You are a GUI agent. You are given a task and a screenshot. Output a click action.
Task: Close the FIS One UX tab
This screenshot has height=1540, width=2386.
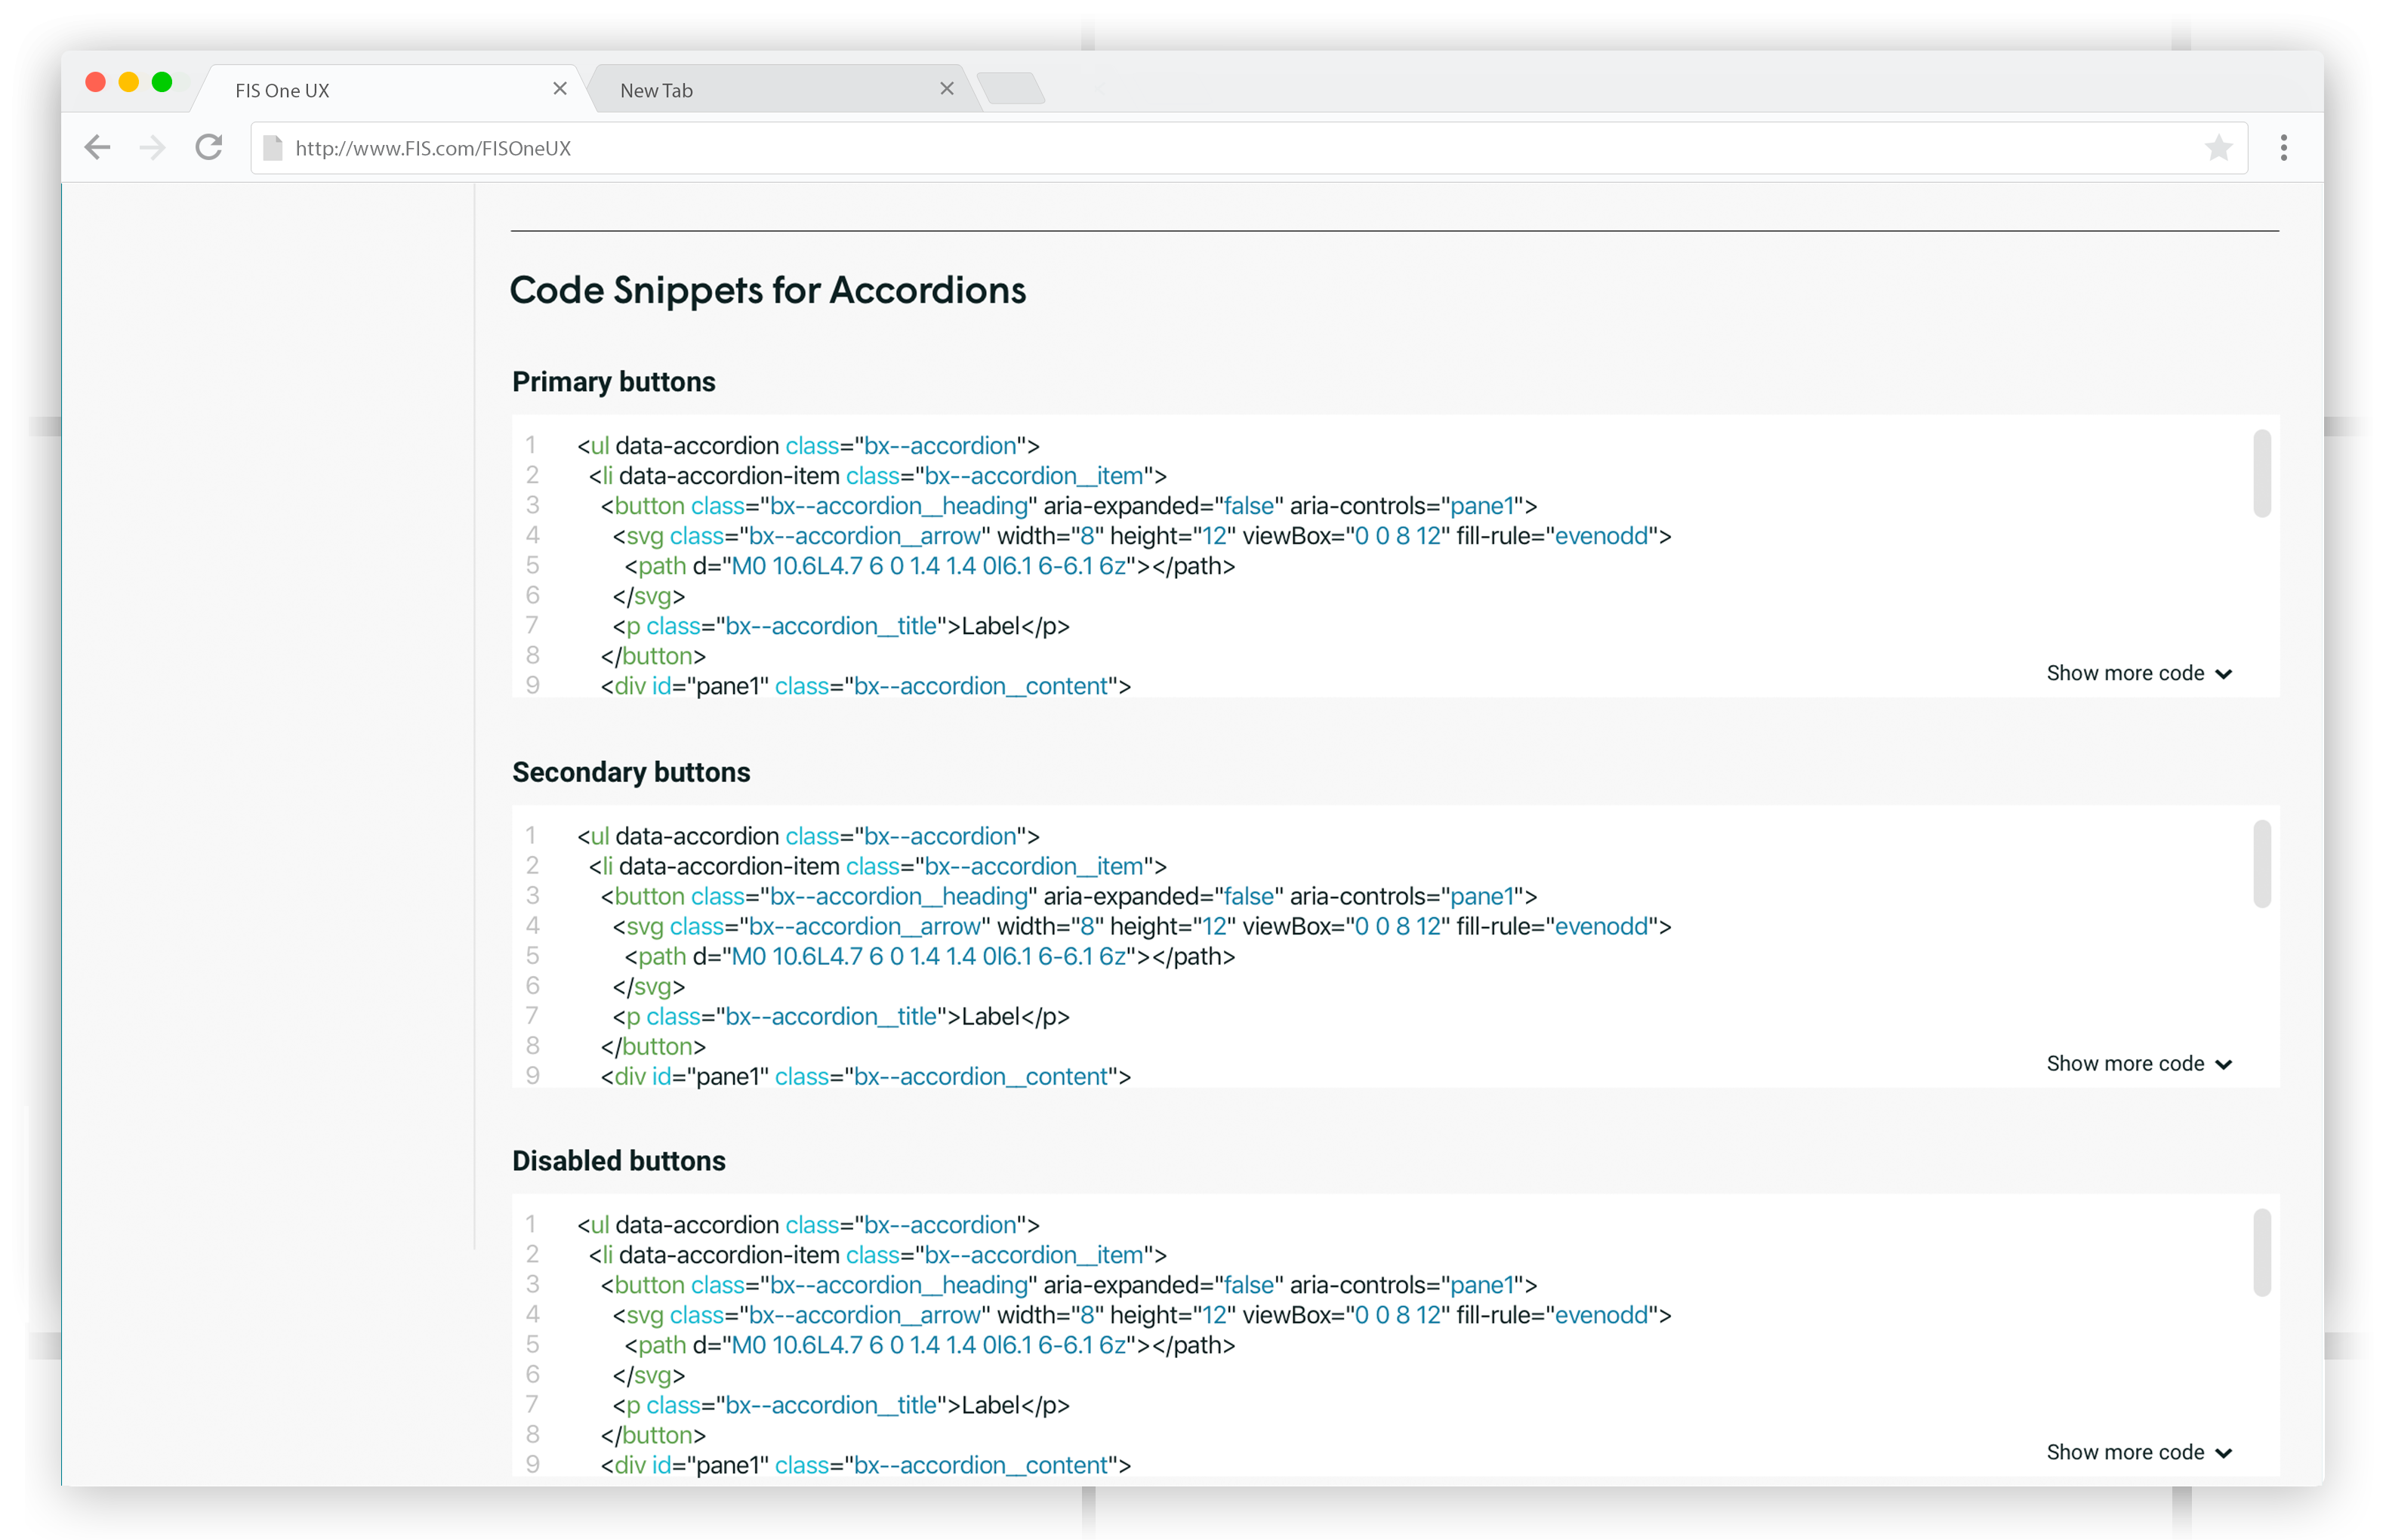(x=560, y=89)
